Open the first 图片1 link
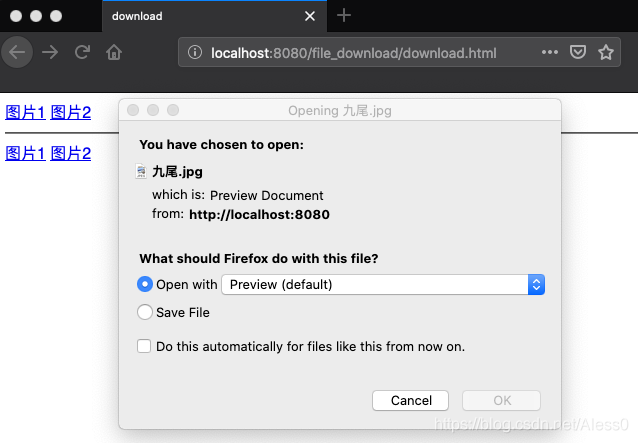This screenshot has height=443, width=638. pos(25,112)
